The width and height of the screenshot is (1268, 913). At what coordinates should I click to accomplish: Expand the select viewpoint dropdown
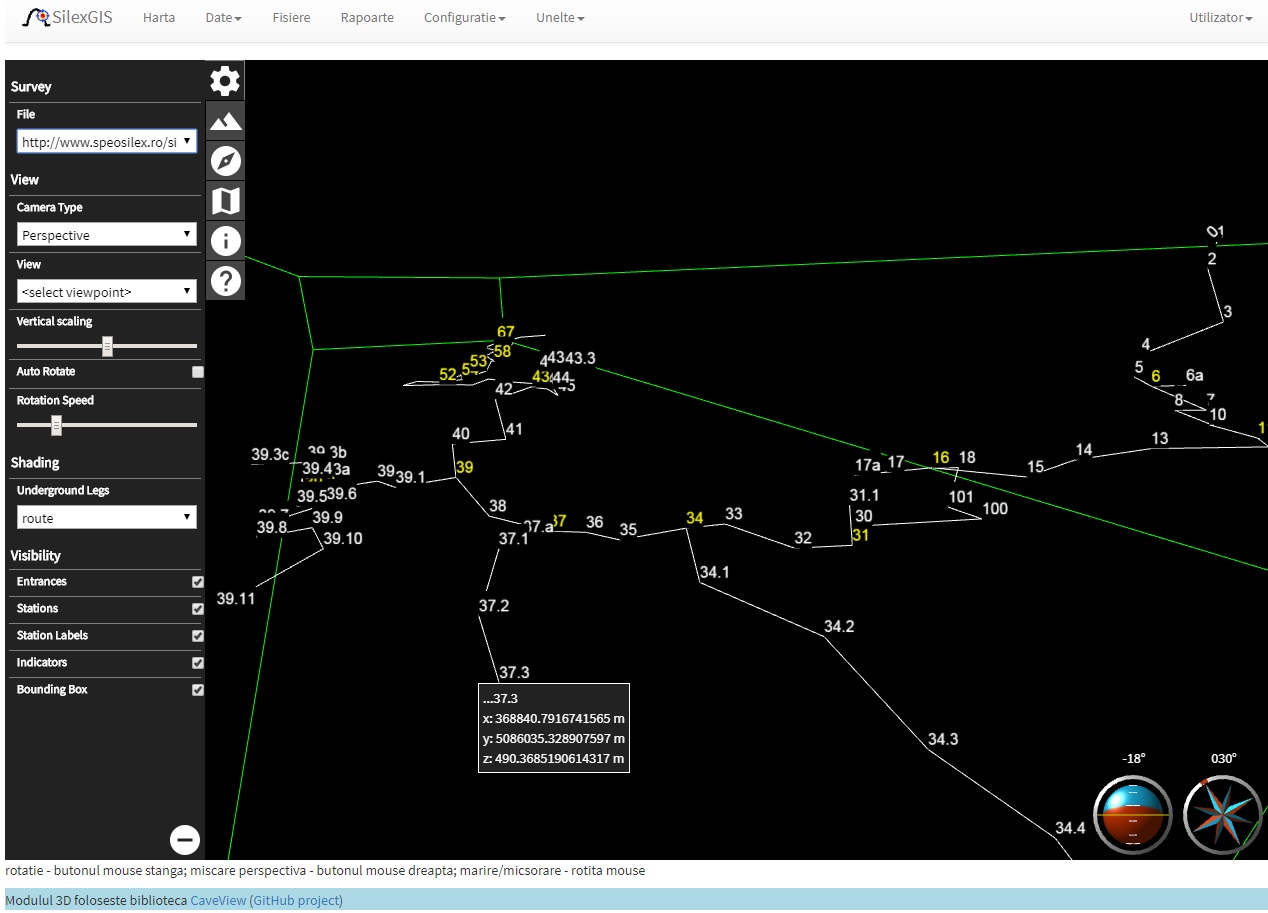106,292
